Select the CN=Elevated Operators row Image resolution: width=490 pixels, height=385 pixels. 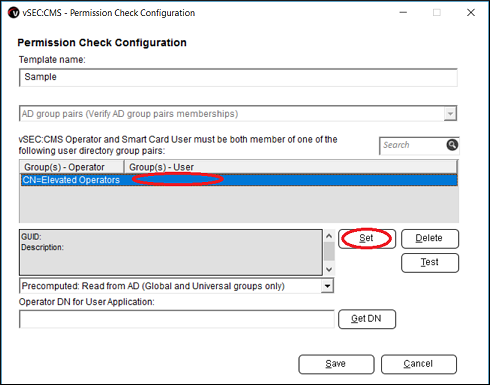239,180
